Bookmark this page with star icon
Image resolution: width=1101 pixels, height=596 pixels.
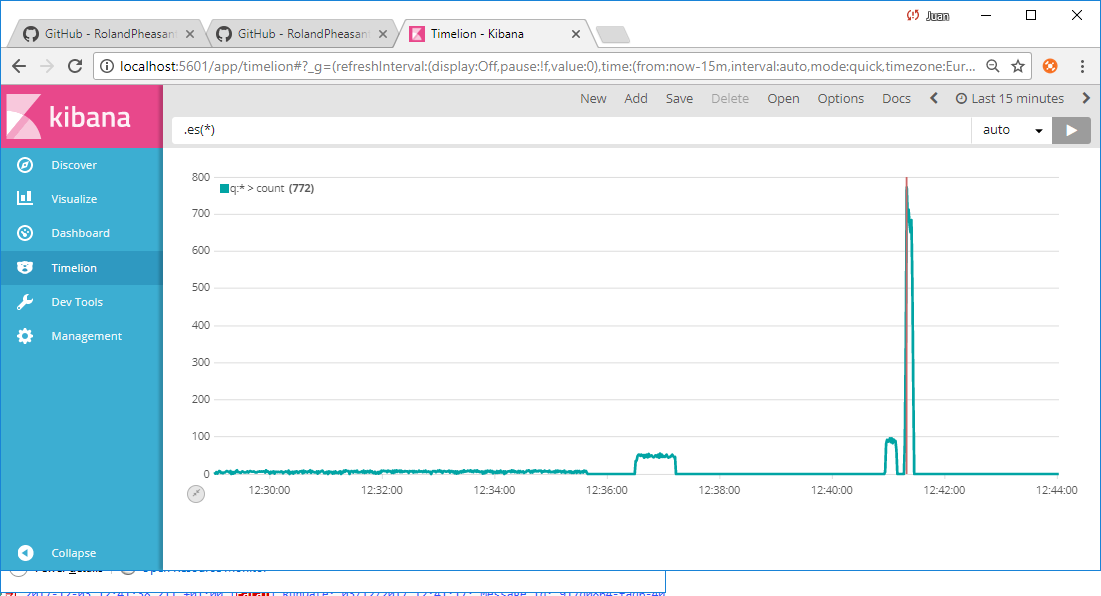pyautogui.click(x=1017, y=66)
